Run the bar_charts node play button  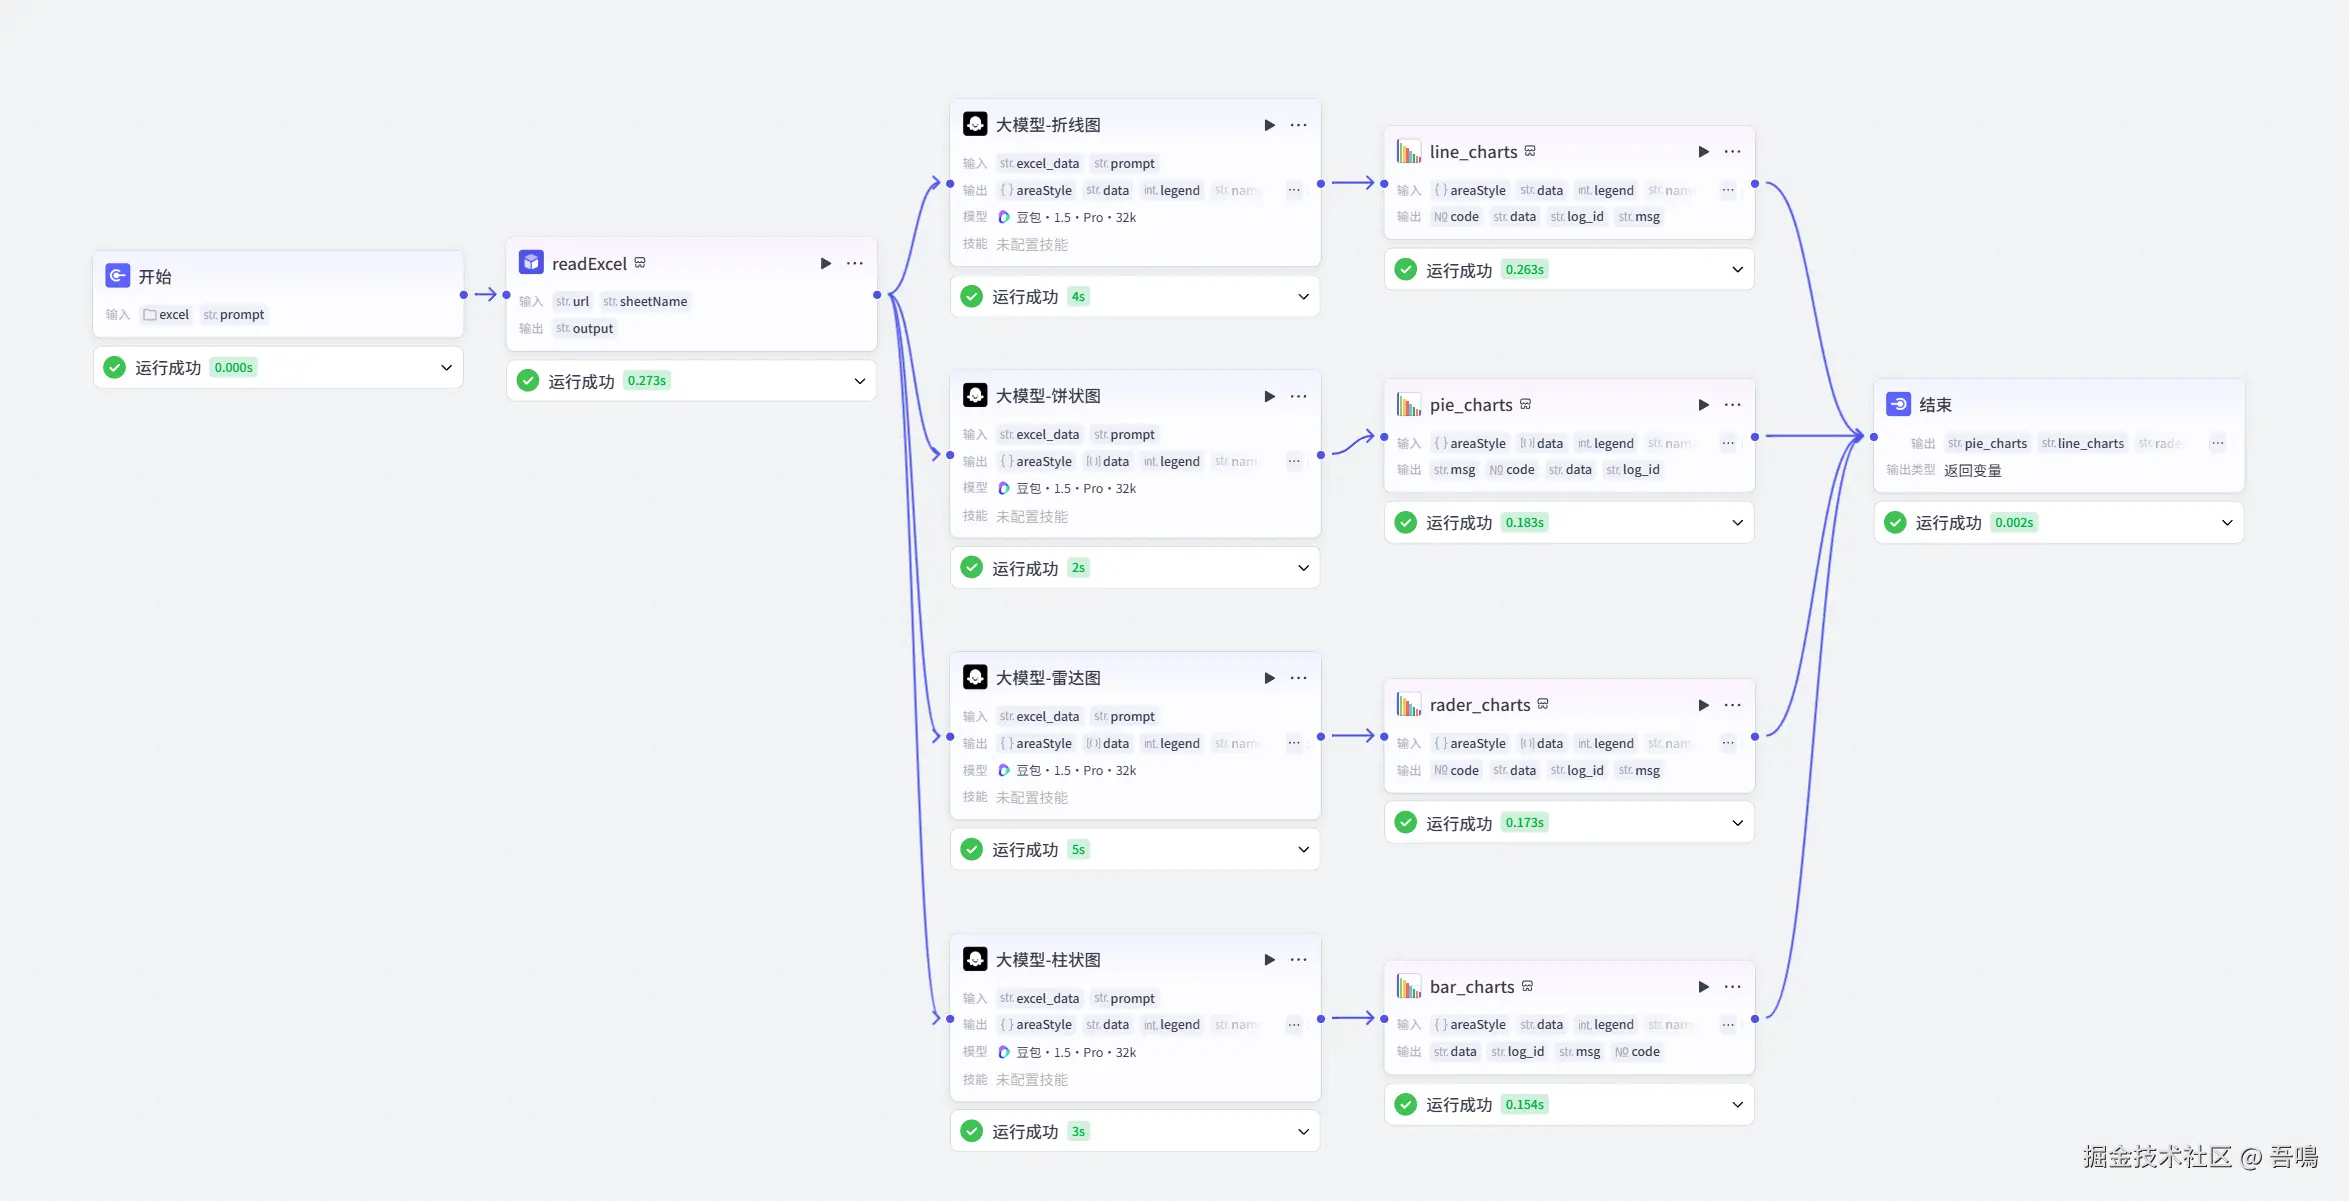point(1703,987)
